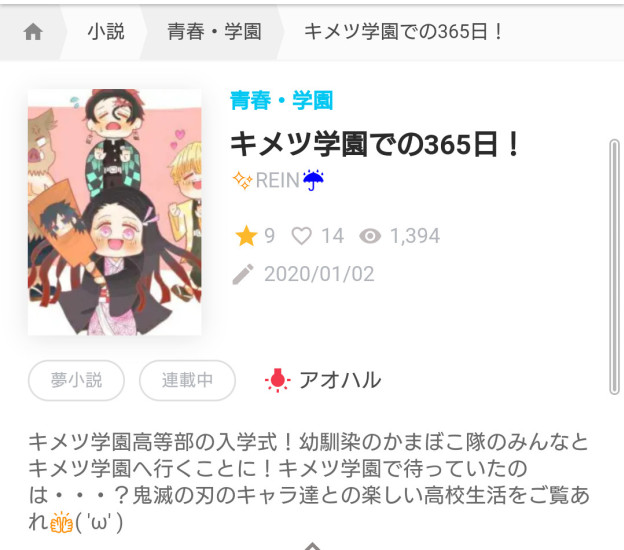
Task: Click the vertical scrollbar on right
Action: point(614,267)
